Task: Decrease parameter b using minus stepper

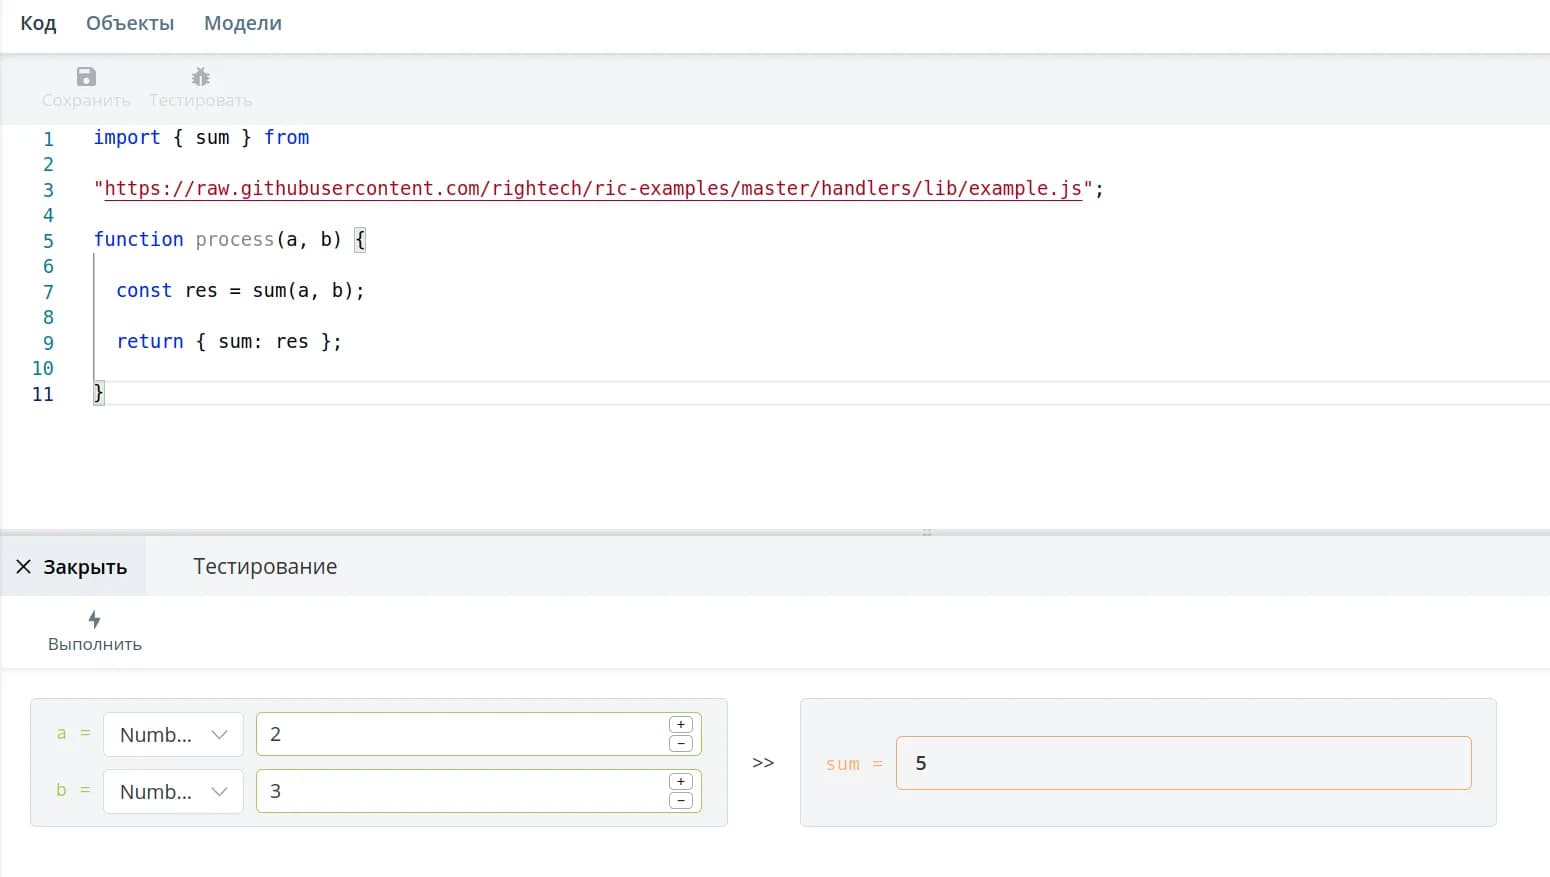Action: (681, 800)
